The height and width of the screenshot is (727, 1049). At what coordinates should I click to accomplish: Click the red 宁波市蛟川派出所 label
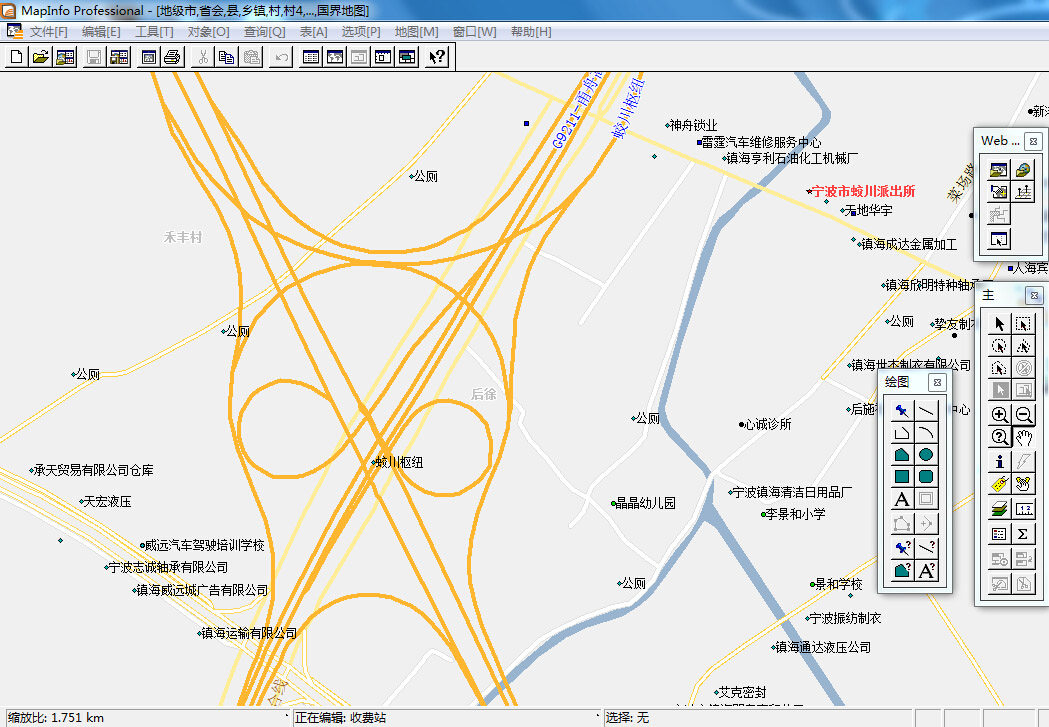pyautogui.click(x=863, y=191)
